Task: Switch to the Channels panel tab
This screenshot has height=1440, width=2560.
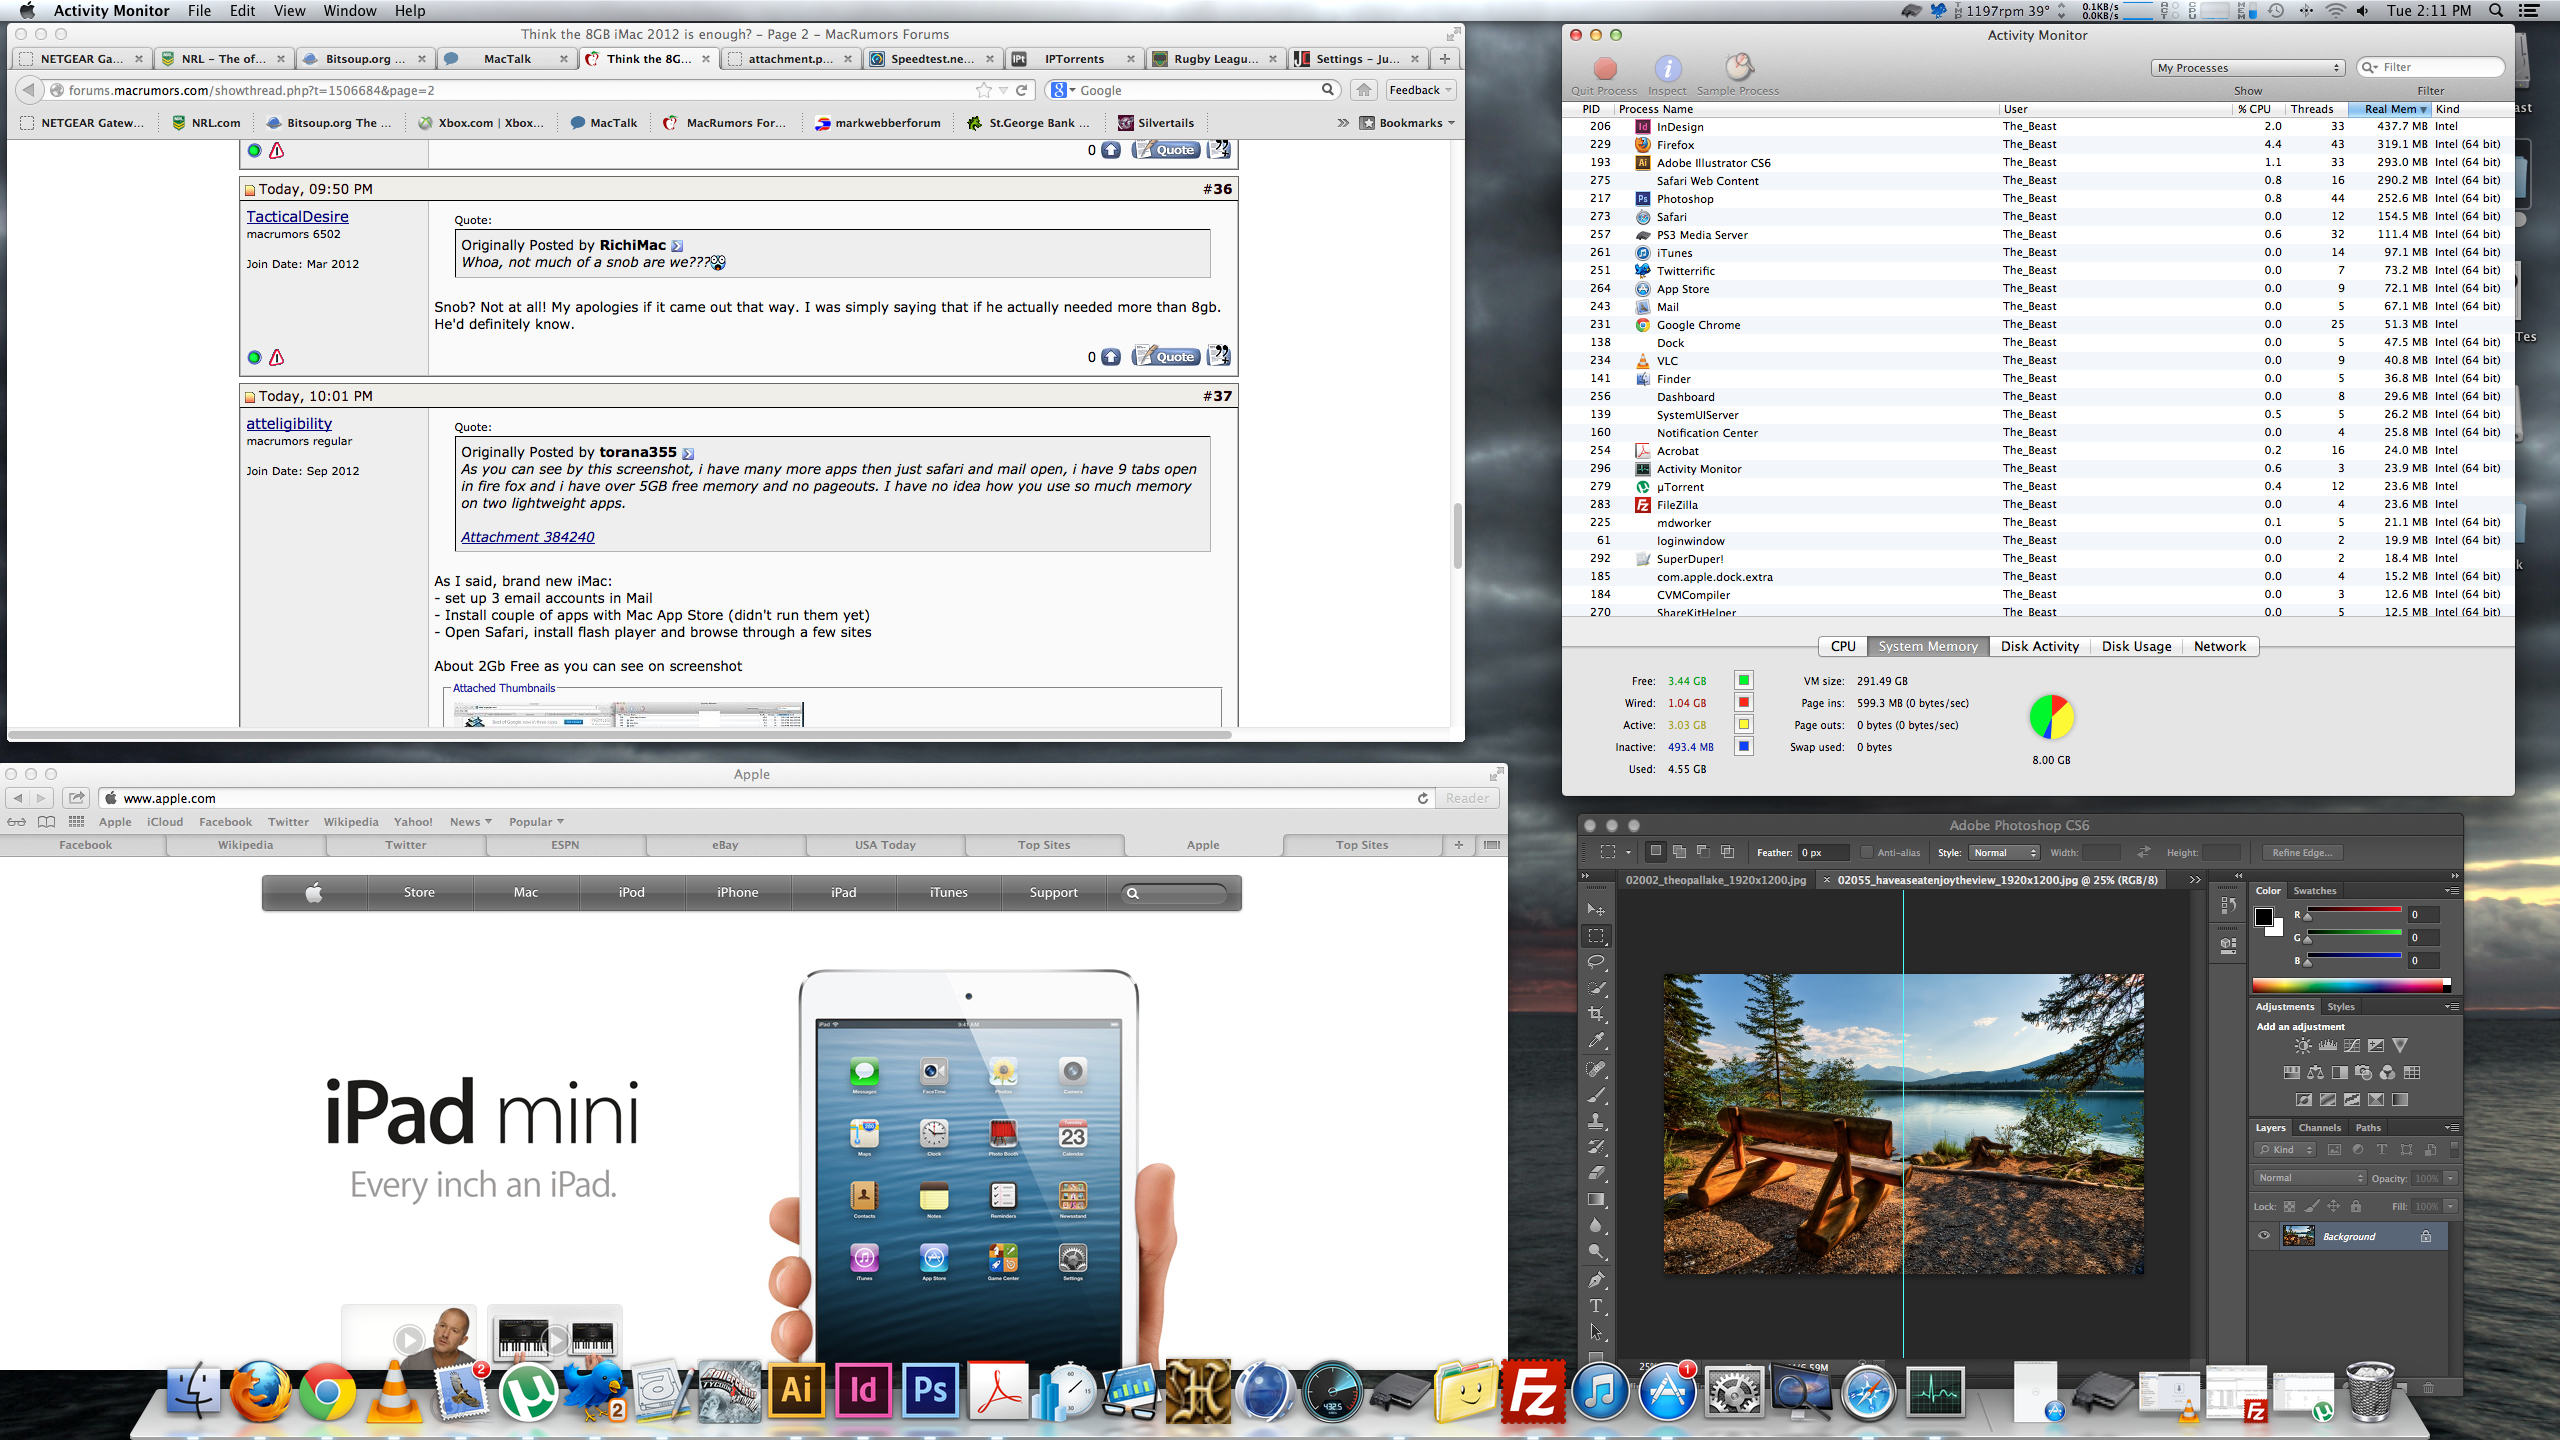Action: [x=2319, y=1128]
